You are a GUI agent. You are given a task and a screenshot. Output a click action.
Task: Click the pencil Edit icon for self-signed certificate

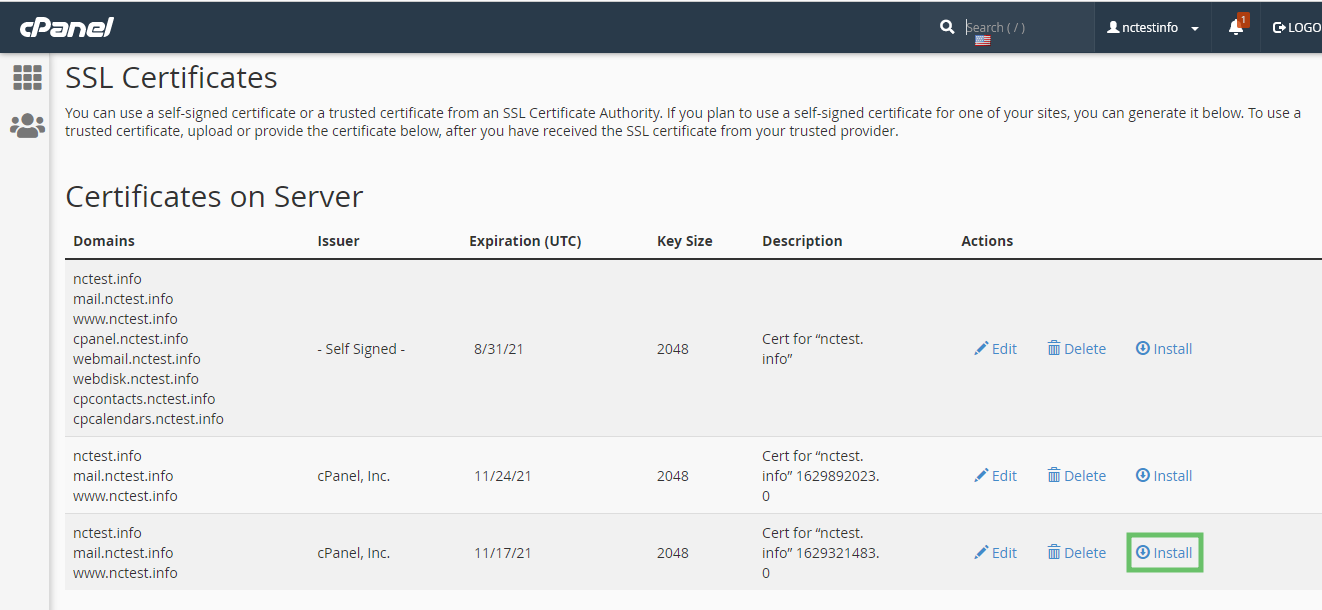pos(983,348)
